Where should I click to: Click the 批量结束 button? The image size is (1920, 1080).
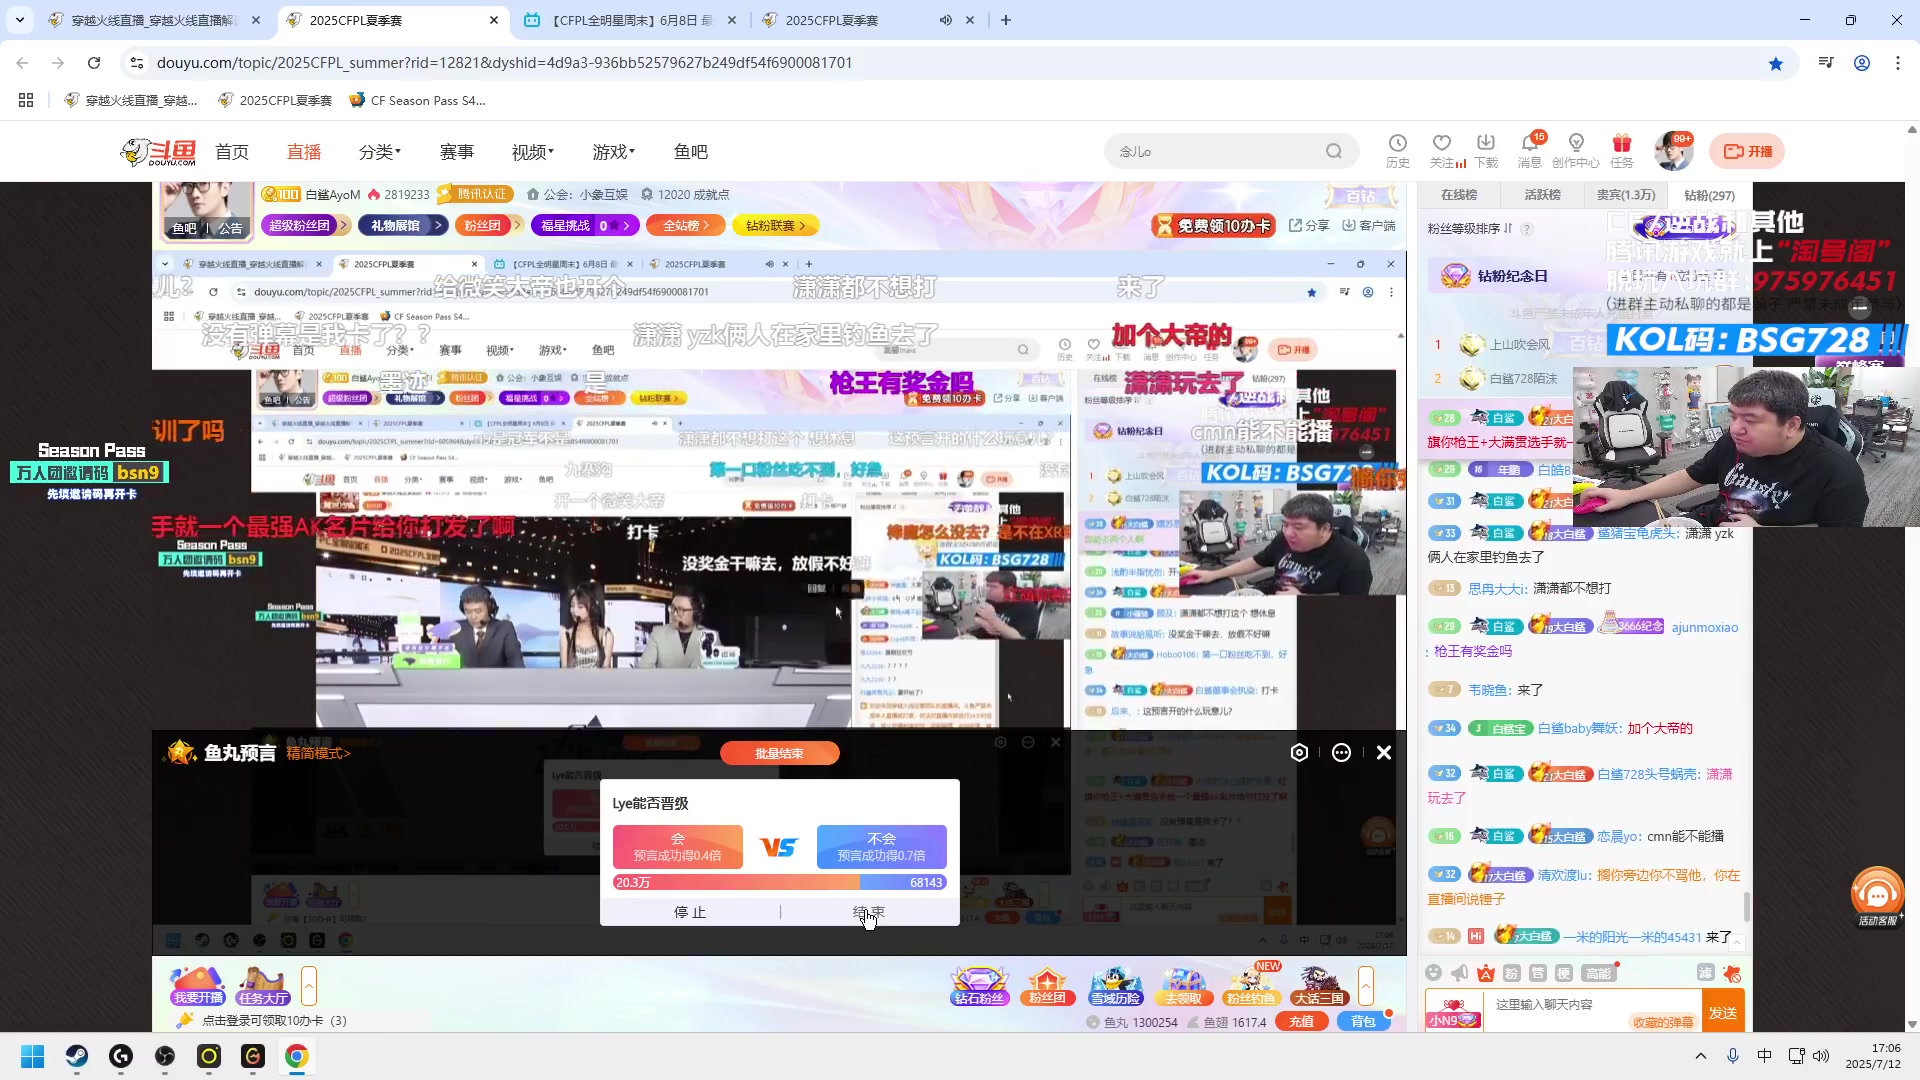(779, 753)
